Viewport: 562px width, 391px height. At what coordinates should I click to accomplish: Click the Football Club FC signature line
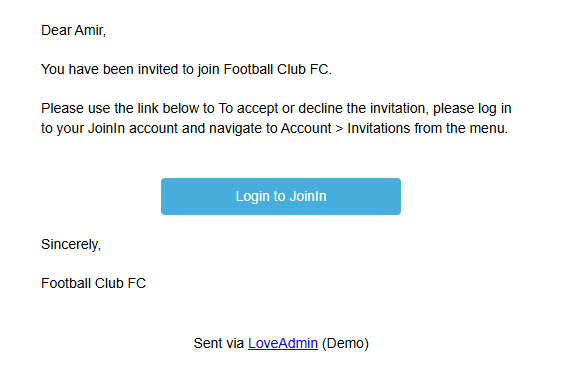pos(94,283)
